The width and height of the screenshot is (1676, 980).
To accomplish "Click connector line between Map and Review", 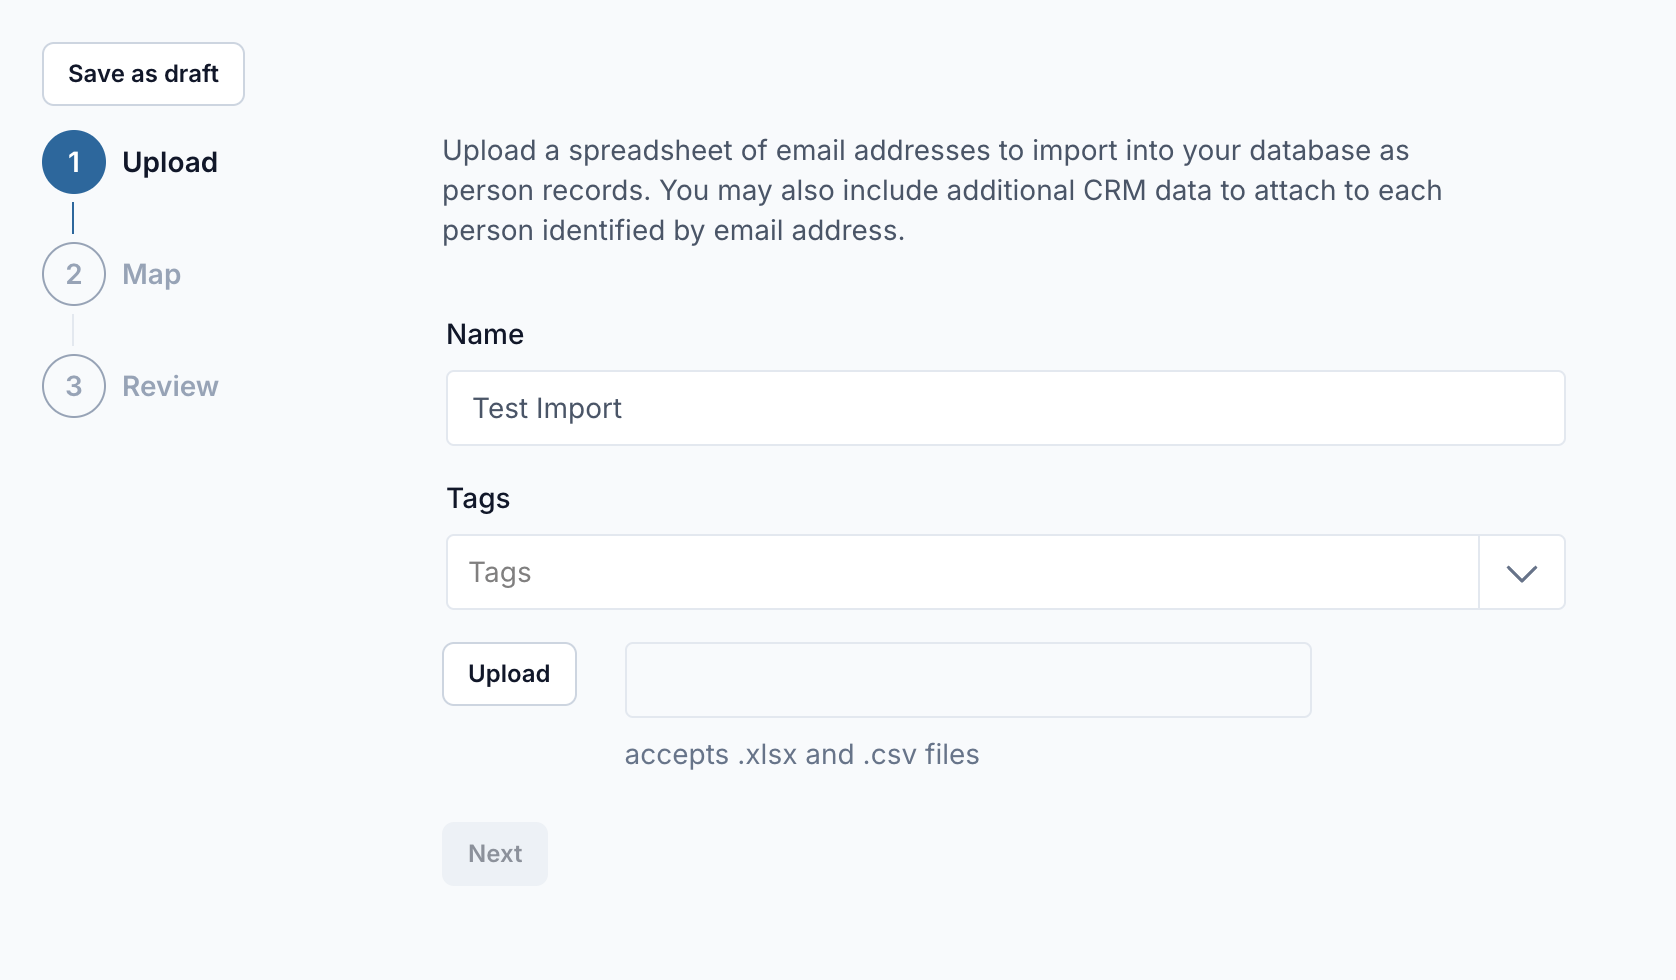I will (x=73, y=330).
